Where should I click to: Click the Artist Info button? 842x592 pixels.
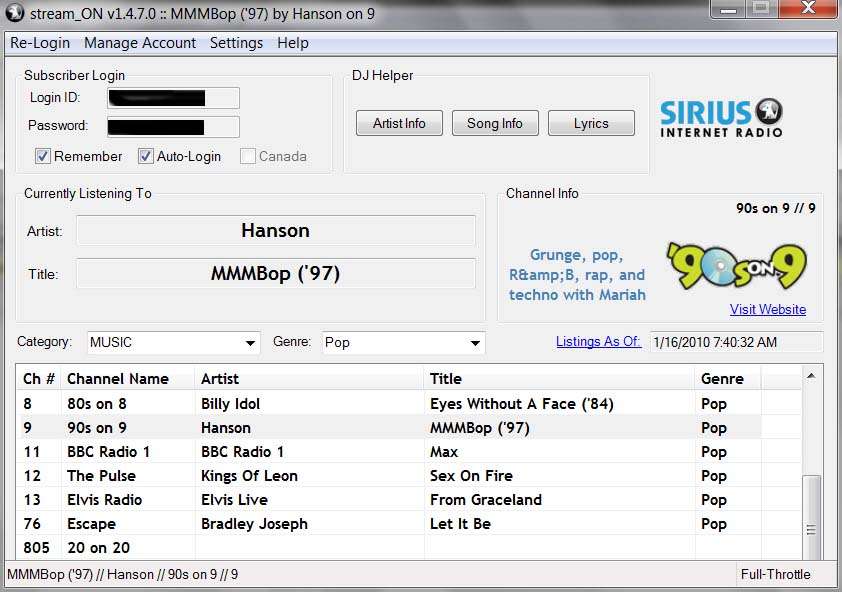[x=399, y=123]
